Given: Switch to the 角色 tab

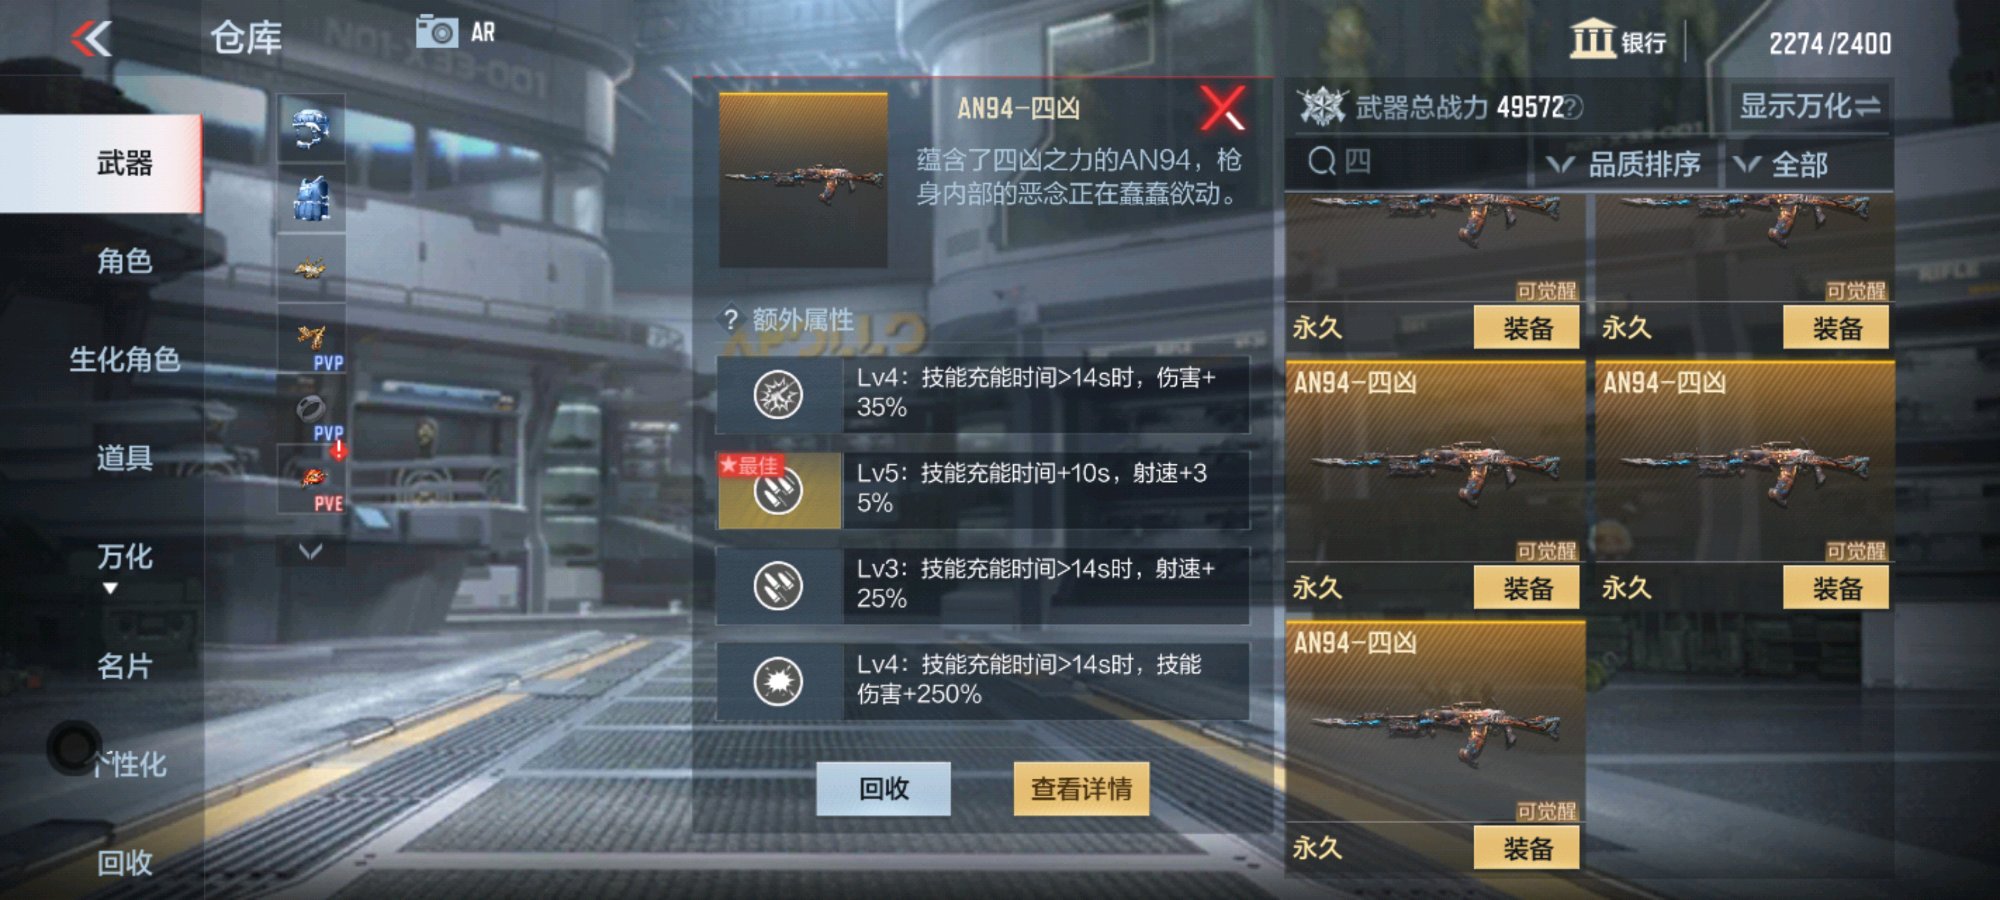Looking at the screenshot, I should point(125,261).
